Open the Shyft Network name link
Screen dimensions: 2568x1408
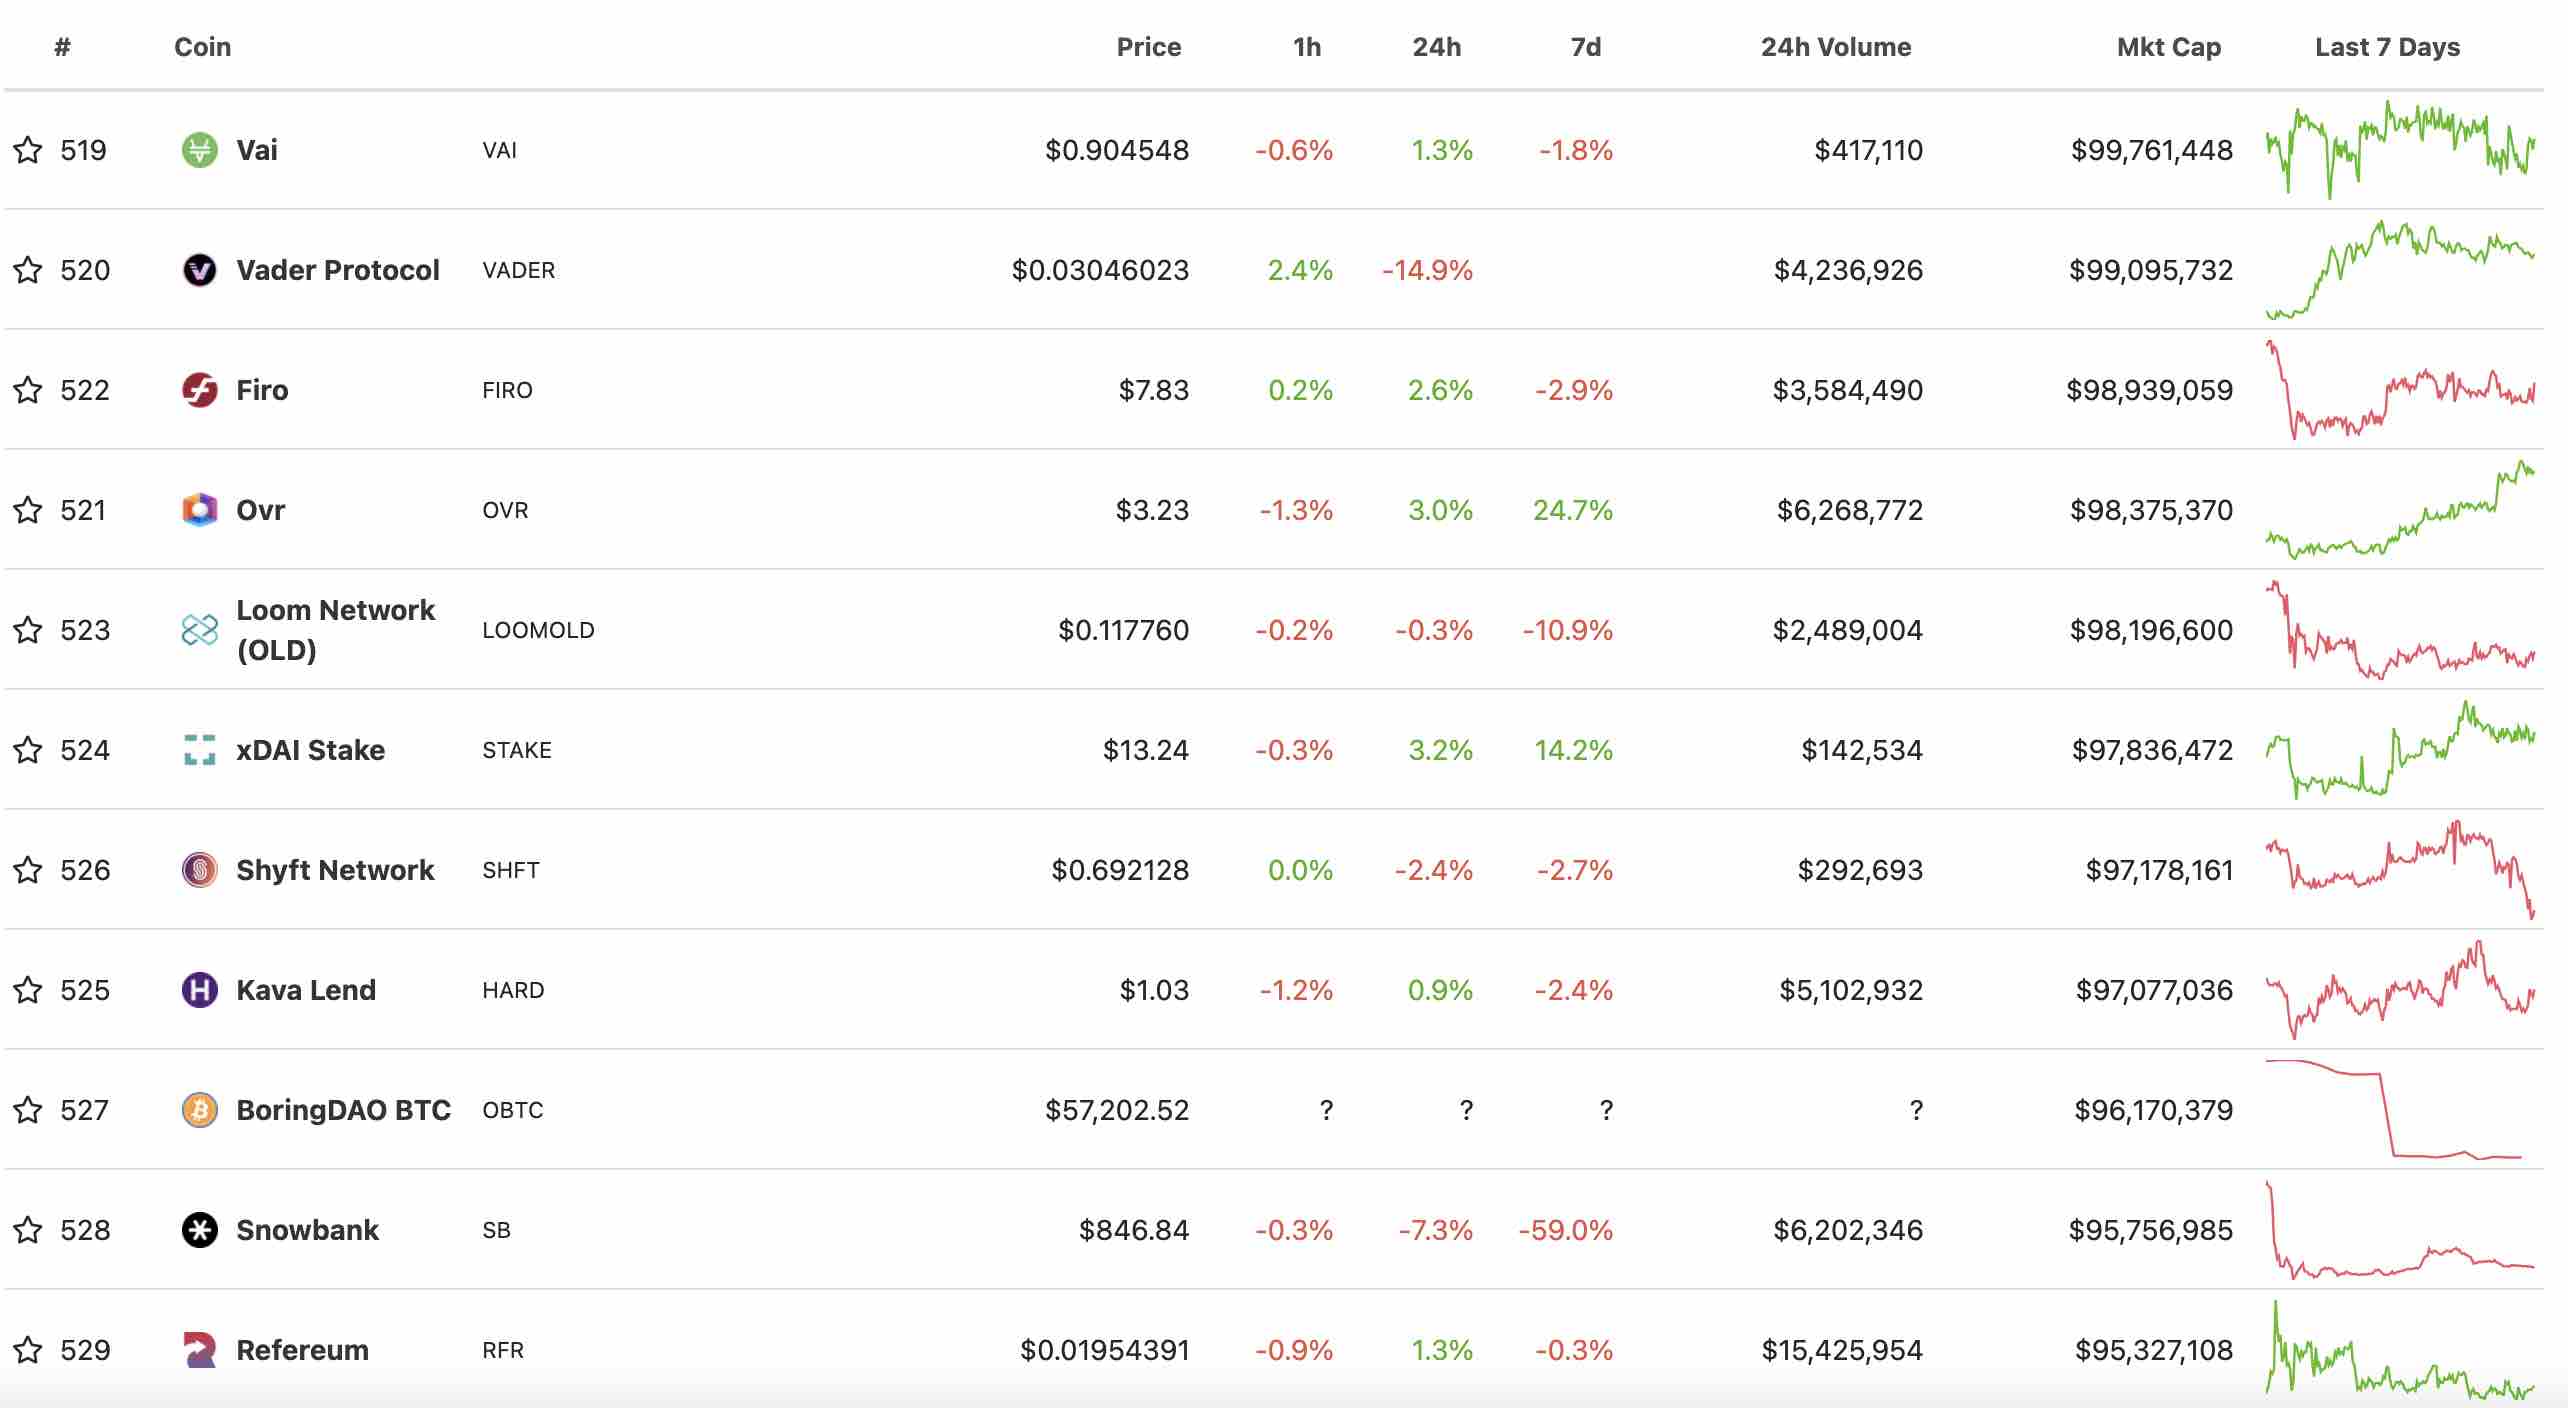click(x=335, y=870)
